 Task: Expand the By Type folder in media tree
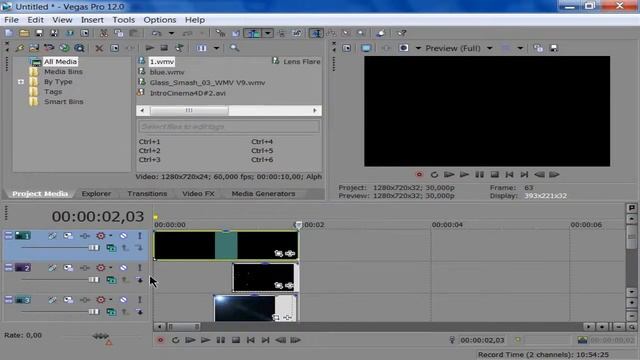tap(21, 82)
